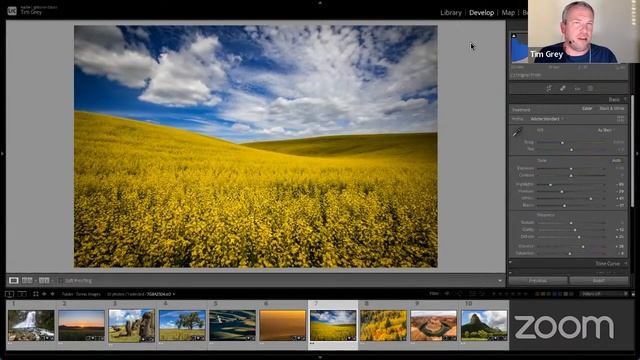
Task: Select the red eye correction tool icon
Action: pos(577,89)
